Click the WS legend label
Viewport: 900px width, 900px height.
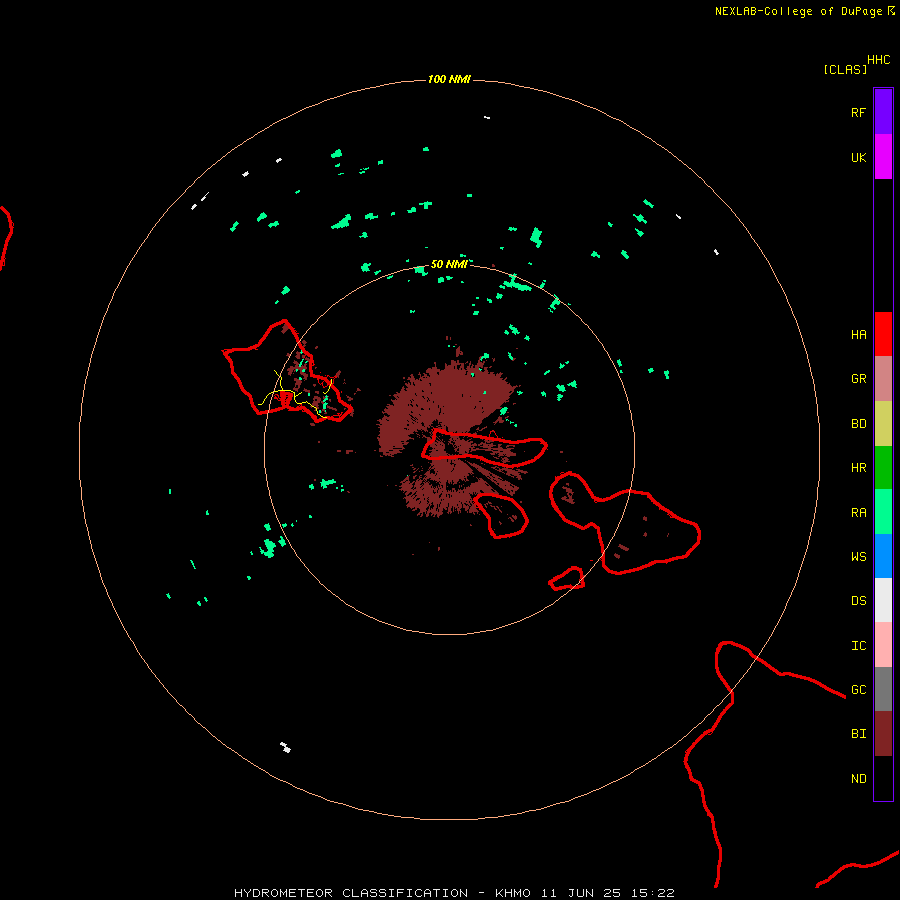[x=858, y=556]
